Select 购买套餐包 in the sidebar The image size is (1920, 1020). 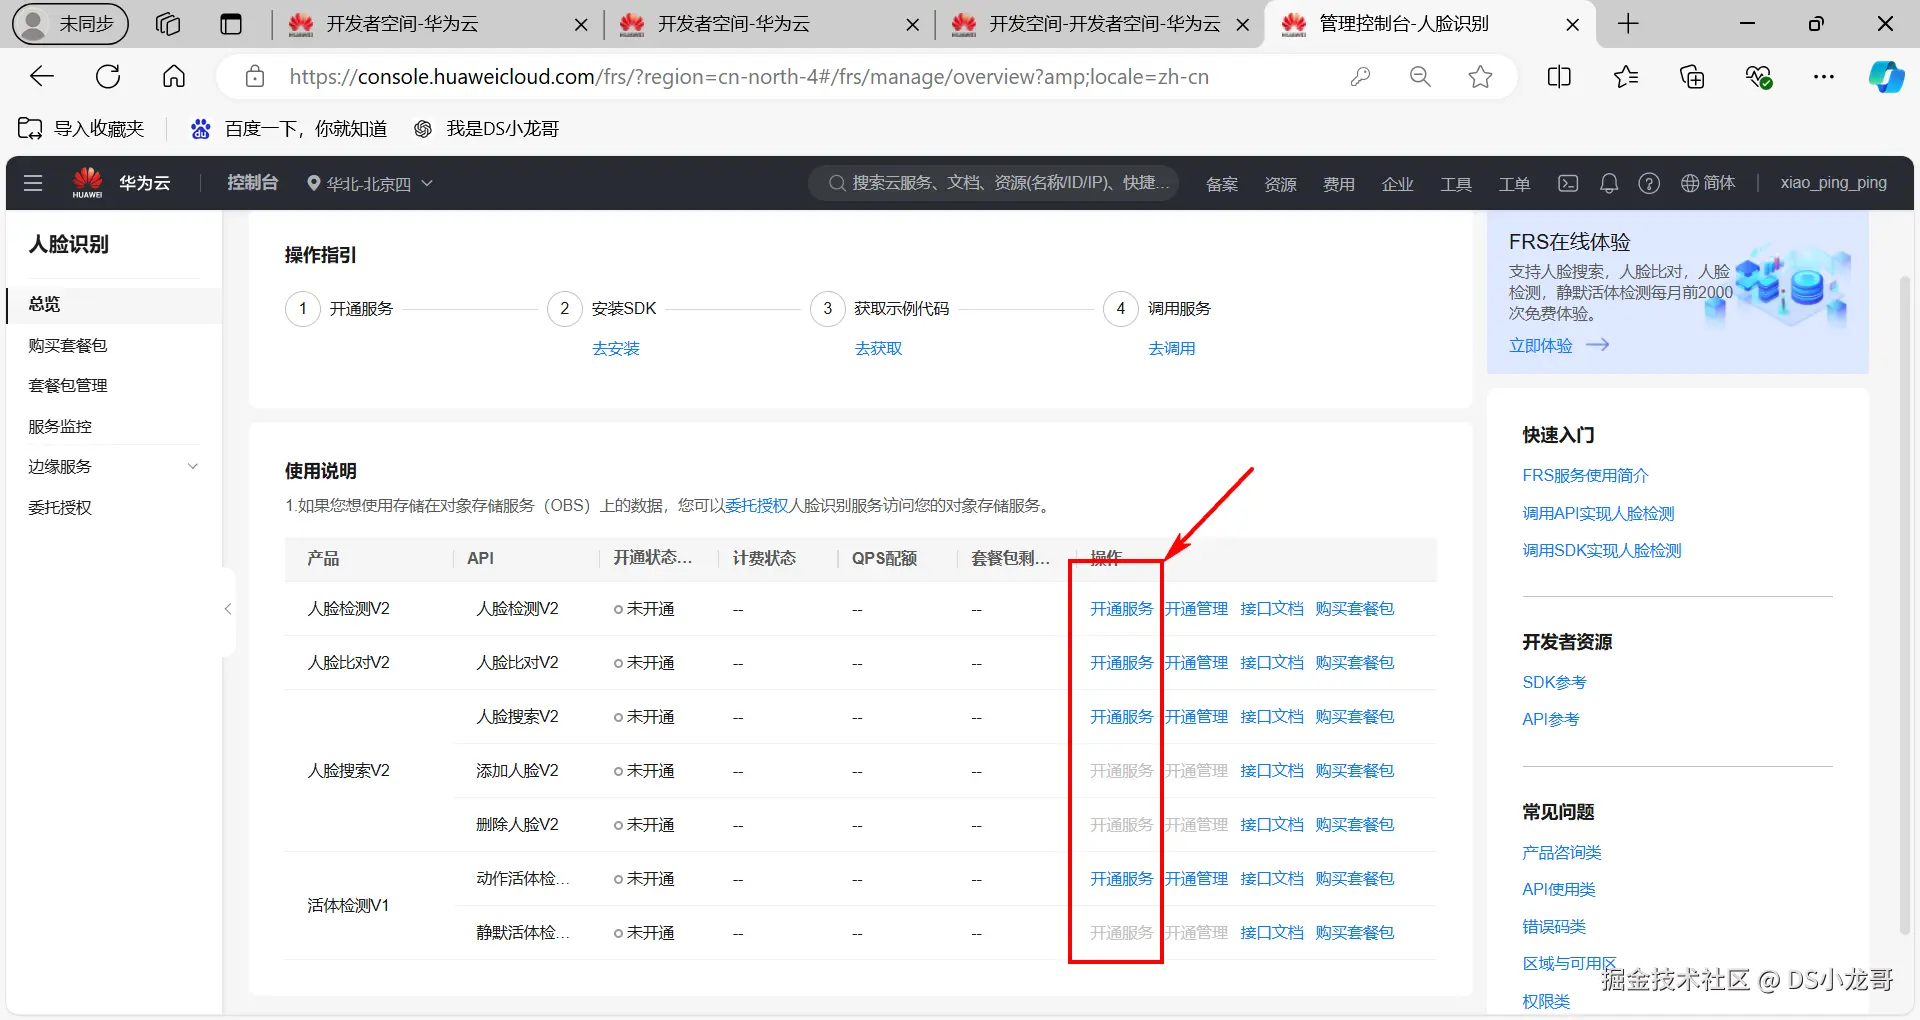[68, 345]
